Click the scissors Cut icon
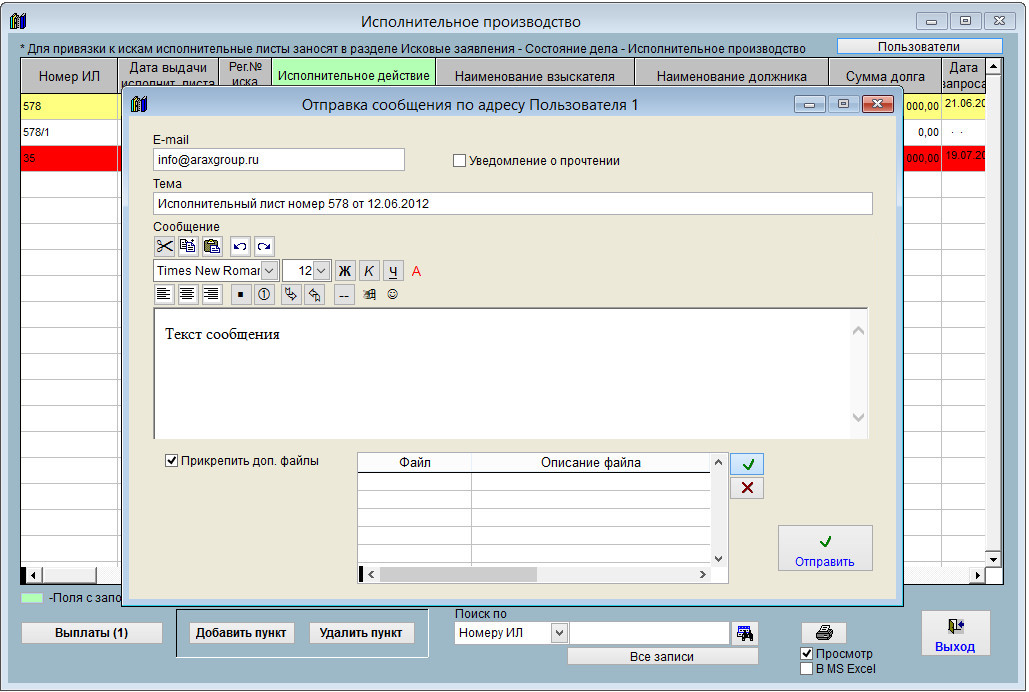This screenshot has height=692, width=1029. point(164,246)
